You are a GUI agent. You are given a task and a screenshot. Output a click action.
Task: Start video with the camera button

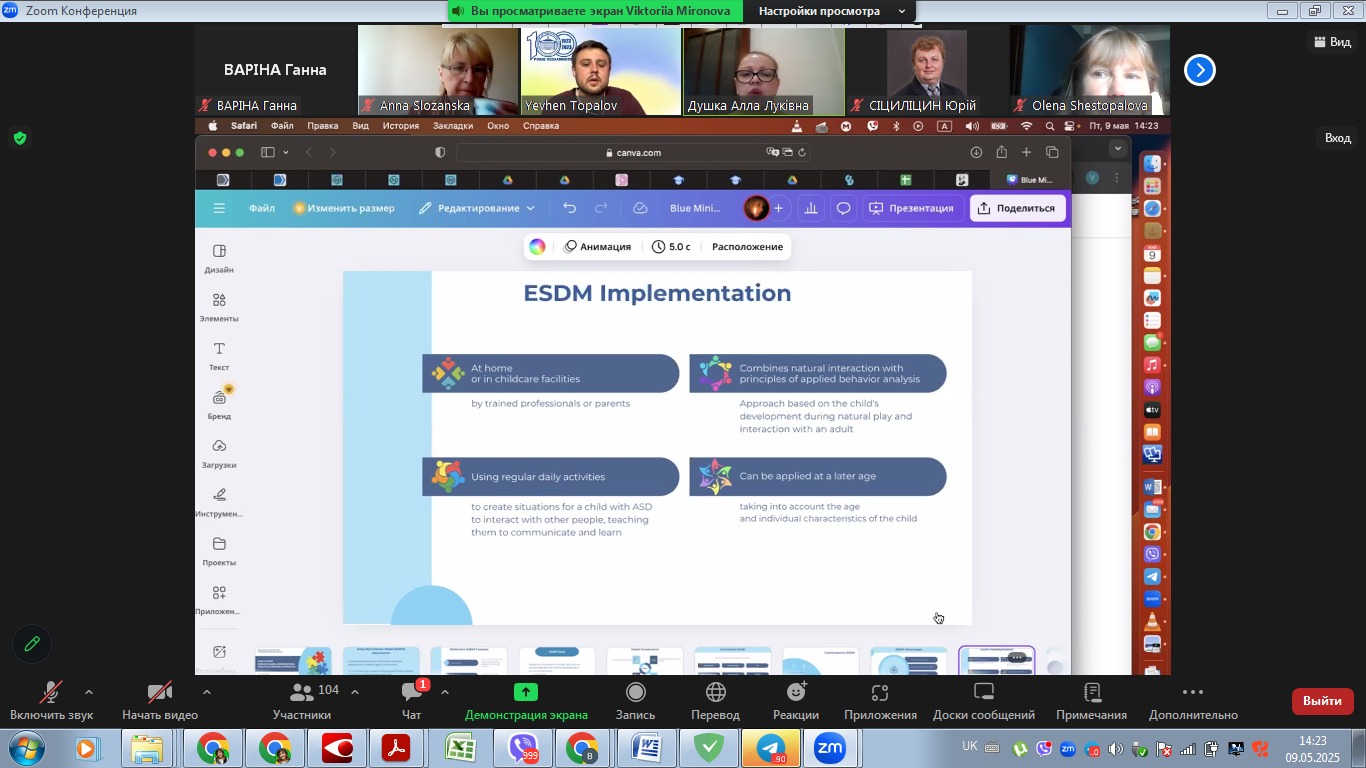(160, 701)
